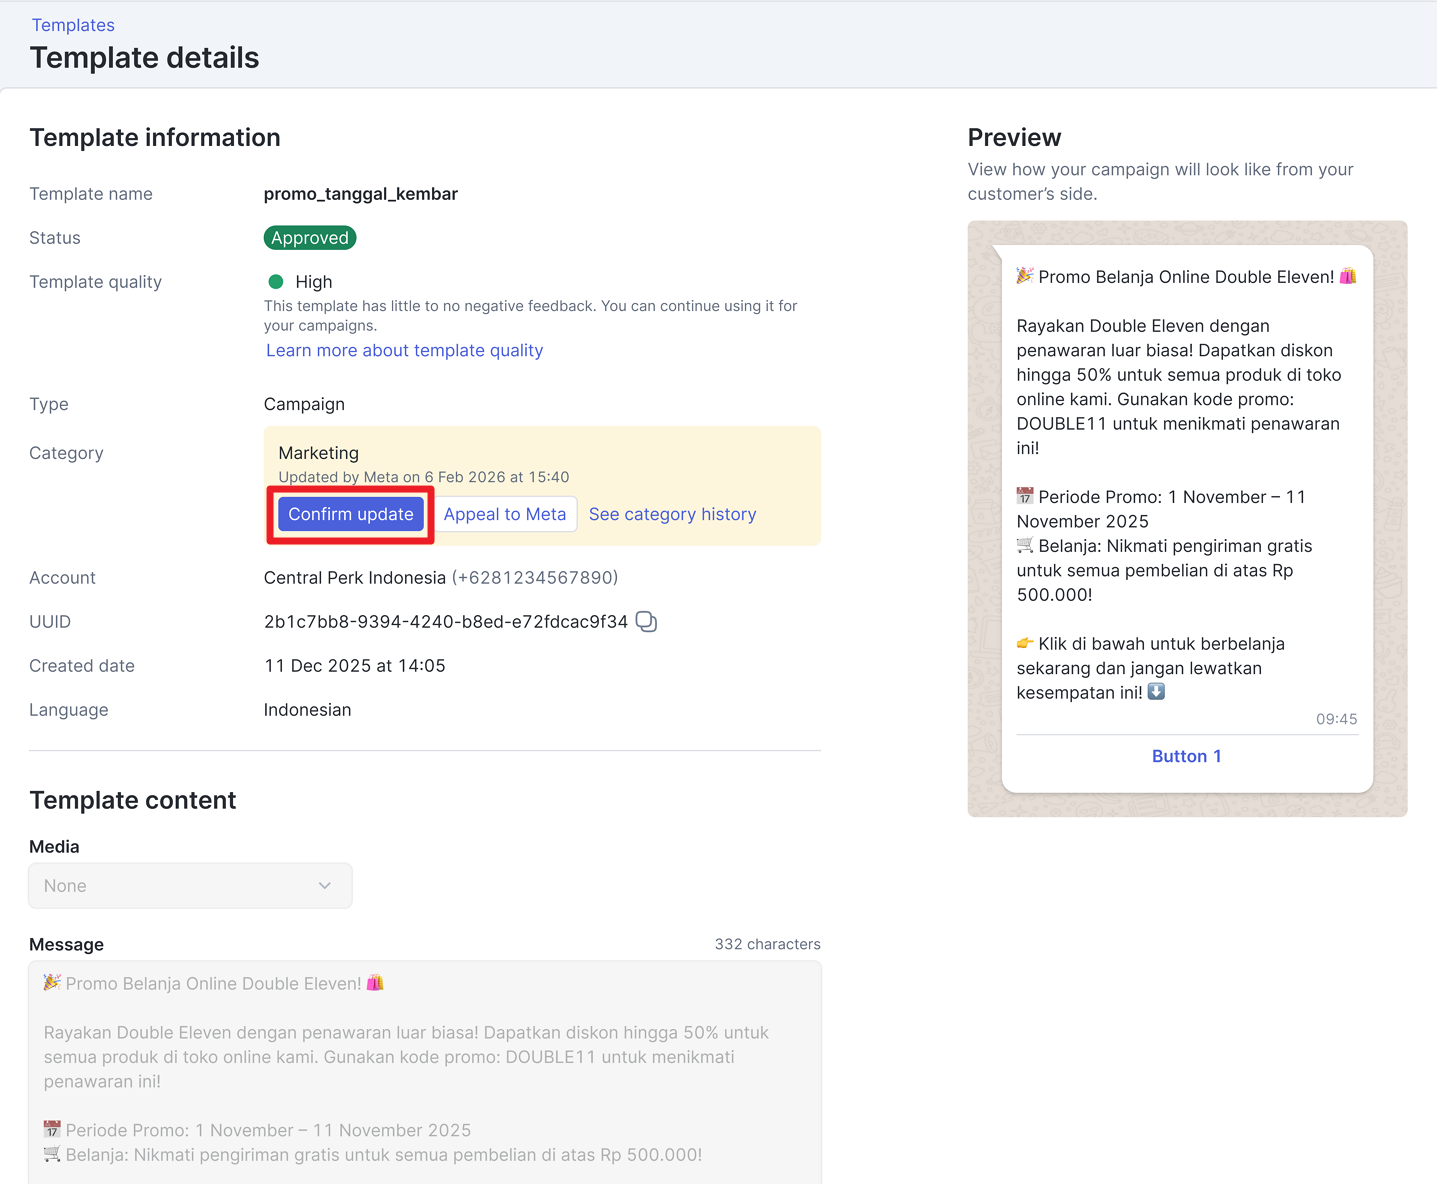Open Learn more about template quality
The height and width of the screenshot is (1184, 1437).
pyautogui.click(x=404, y=350)
